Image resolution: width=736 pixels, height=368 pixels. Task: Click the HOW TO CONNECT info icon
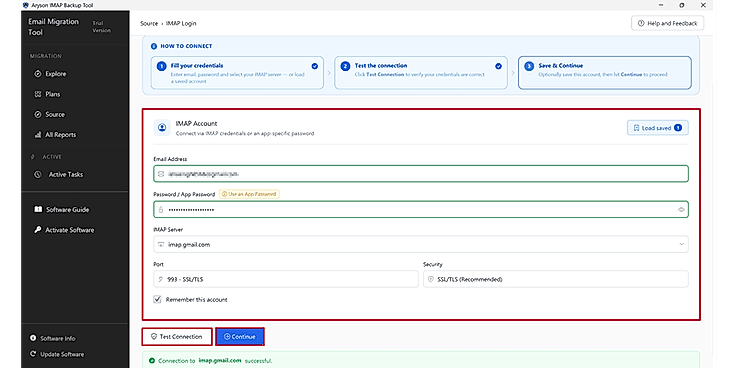[153, 46]
